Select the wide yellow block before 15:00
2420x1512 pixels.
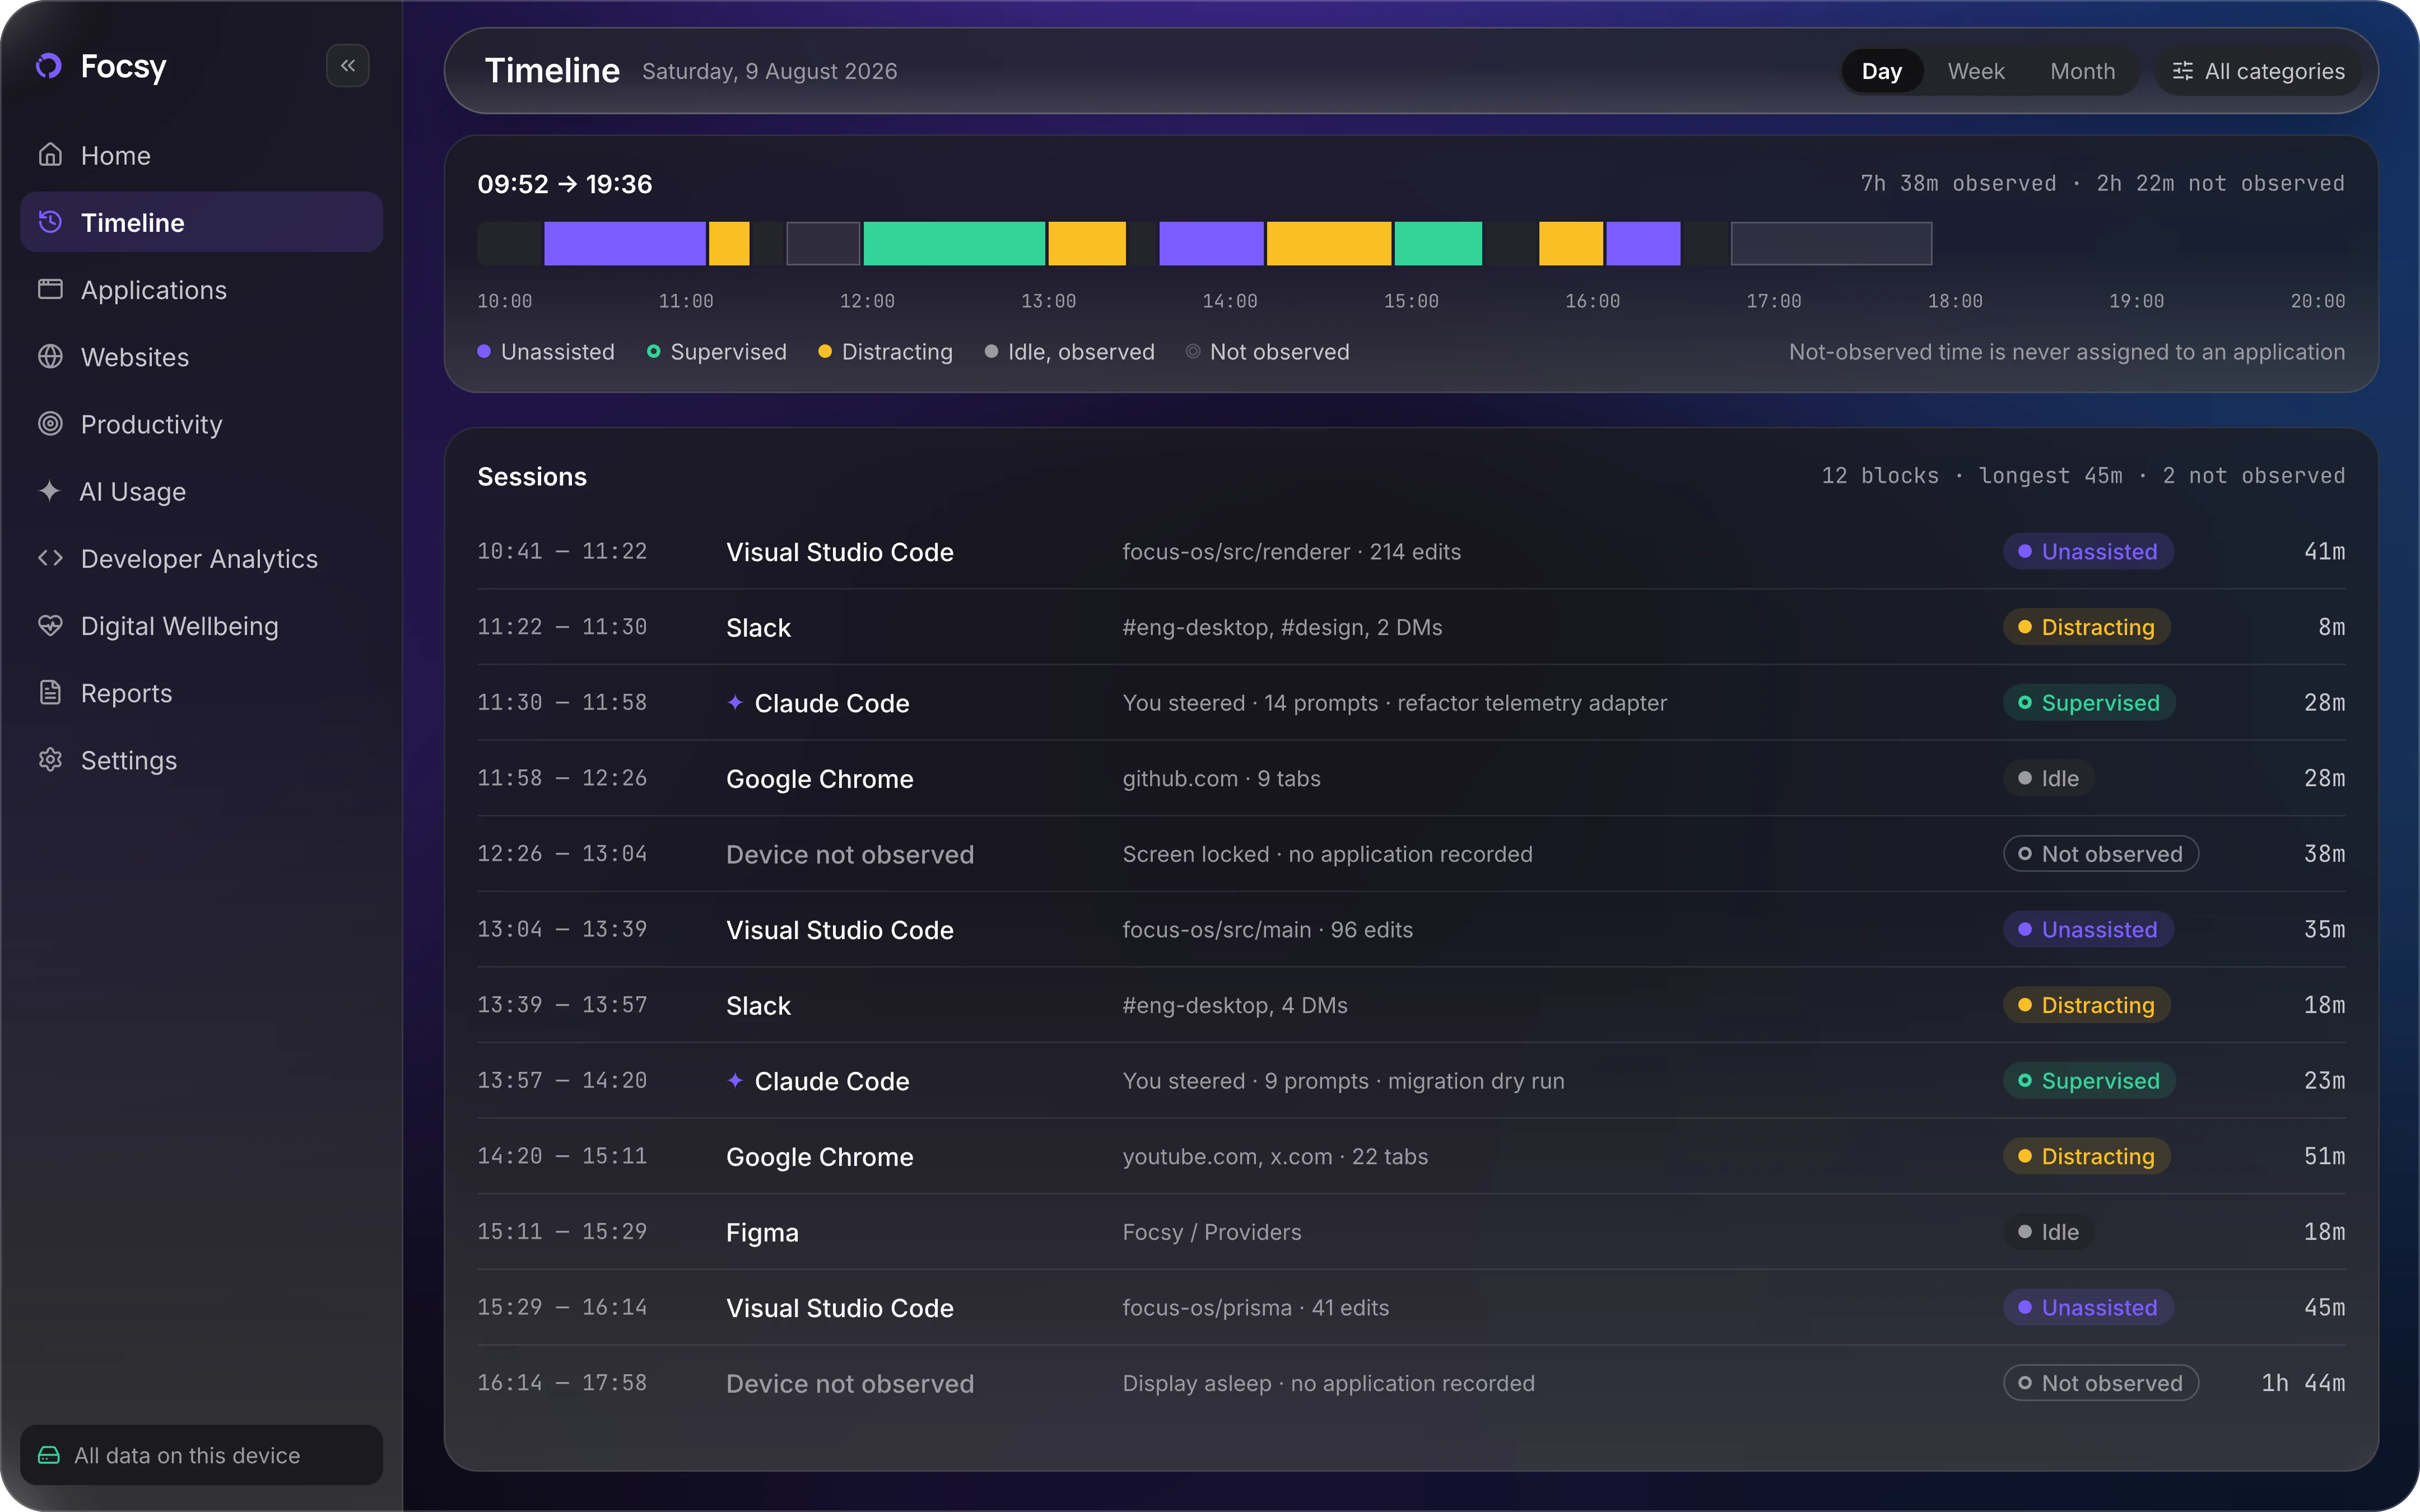[1329, 243]
